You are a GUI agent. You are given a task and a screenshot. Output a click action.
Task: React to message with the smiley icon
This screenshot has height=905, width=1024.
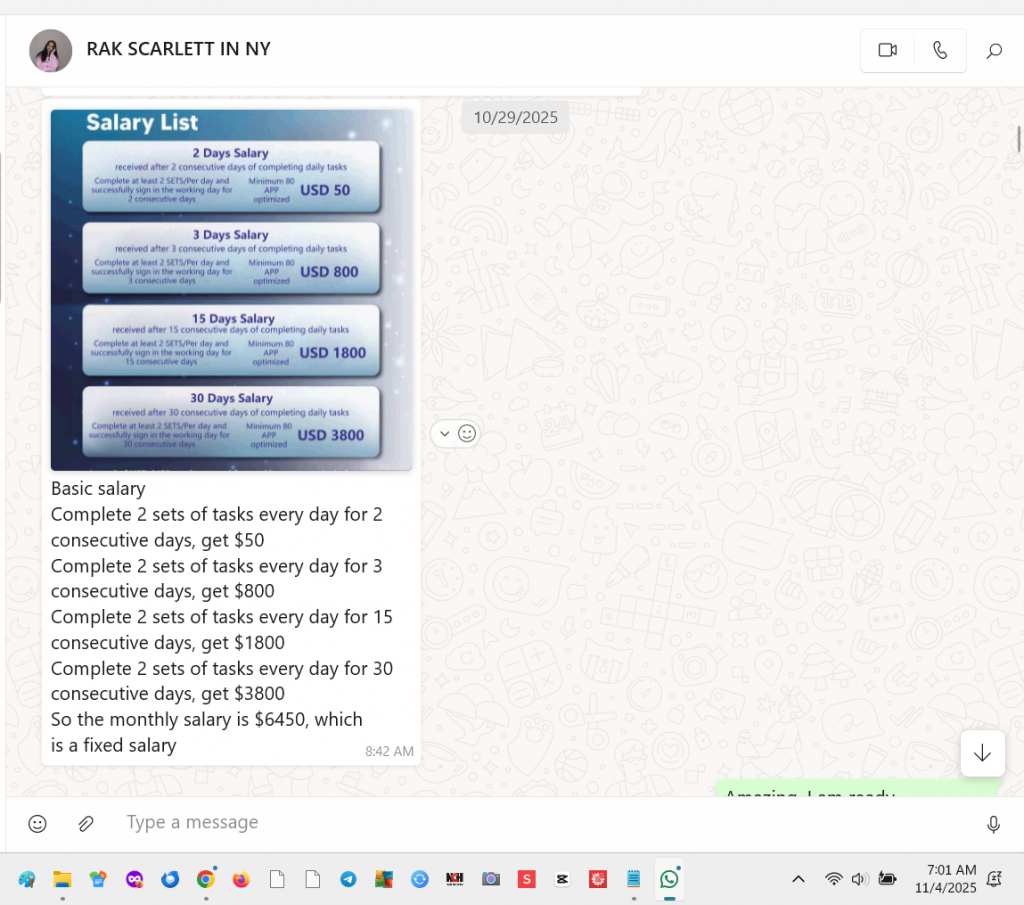pos(467,433)
